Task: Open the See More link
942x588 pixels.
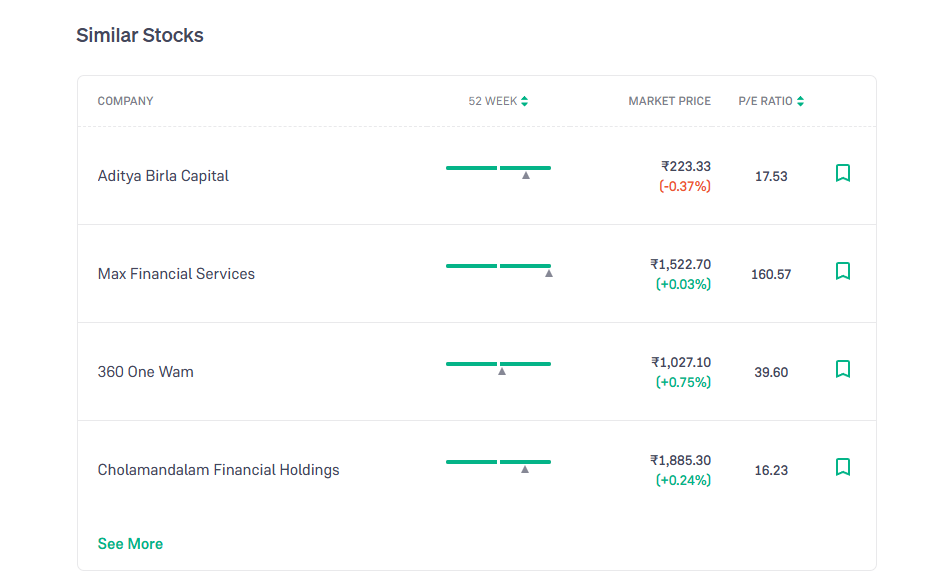Action: coord(130,544)
